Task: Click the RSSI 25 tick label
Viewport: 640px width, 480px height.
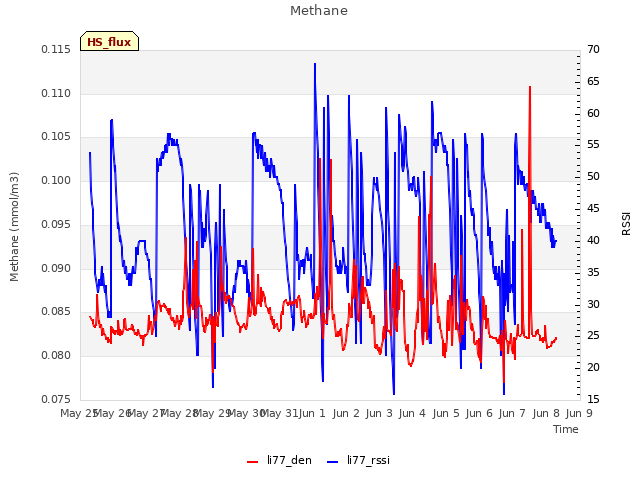Action: pos(593,336)
